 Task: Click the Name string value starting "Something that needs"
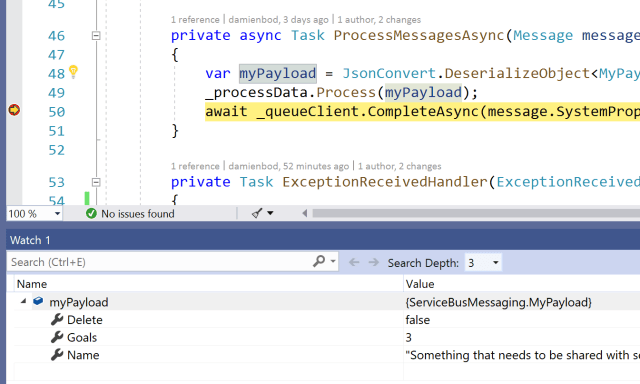[522, 355]
